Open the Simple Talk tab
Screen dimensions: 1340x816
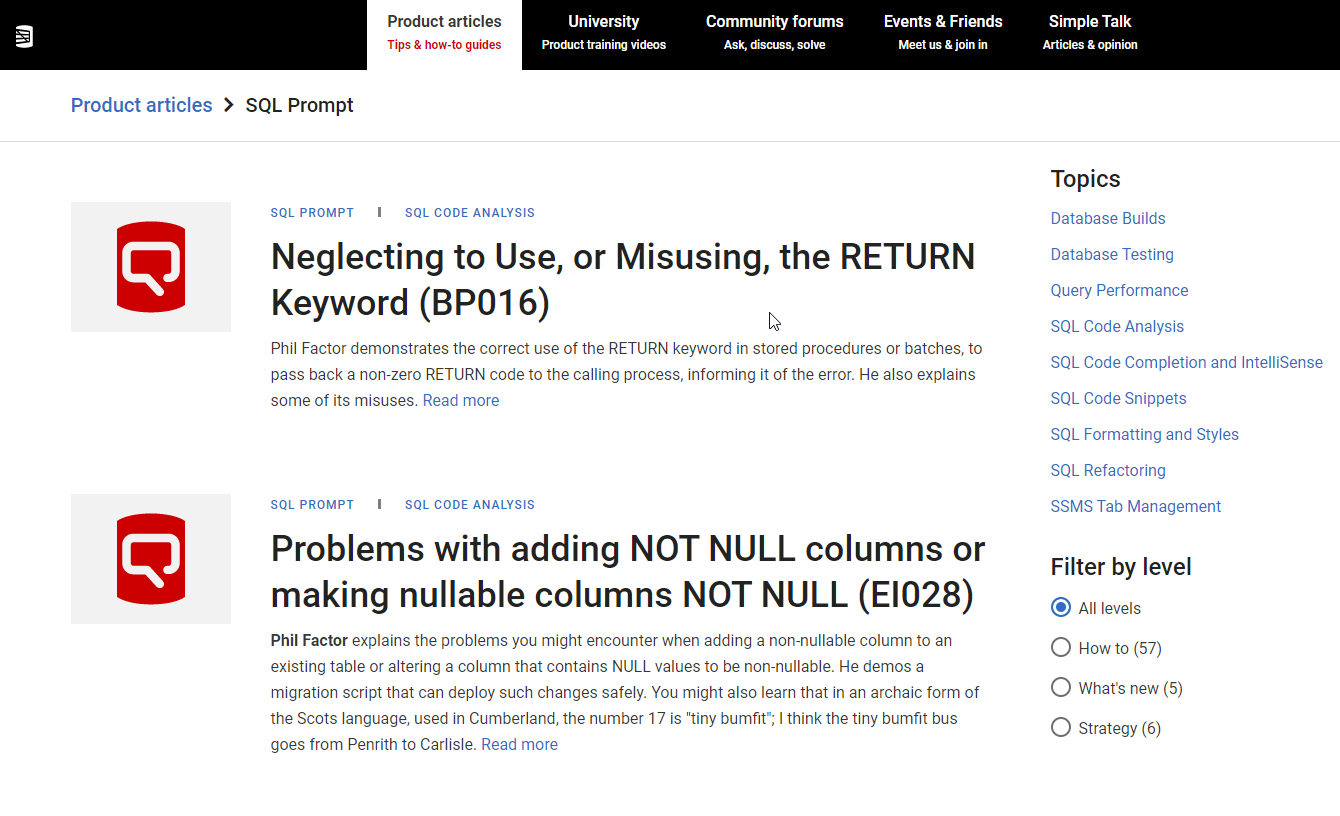(1089, 33)
